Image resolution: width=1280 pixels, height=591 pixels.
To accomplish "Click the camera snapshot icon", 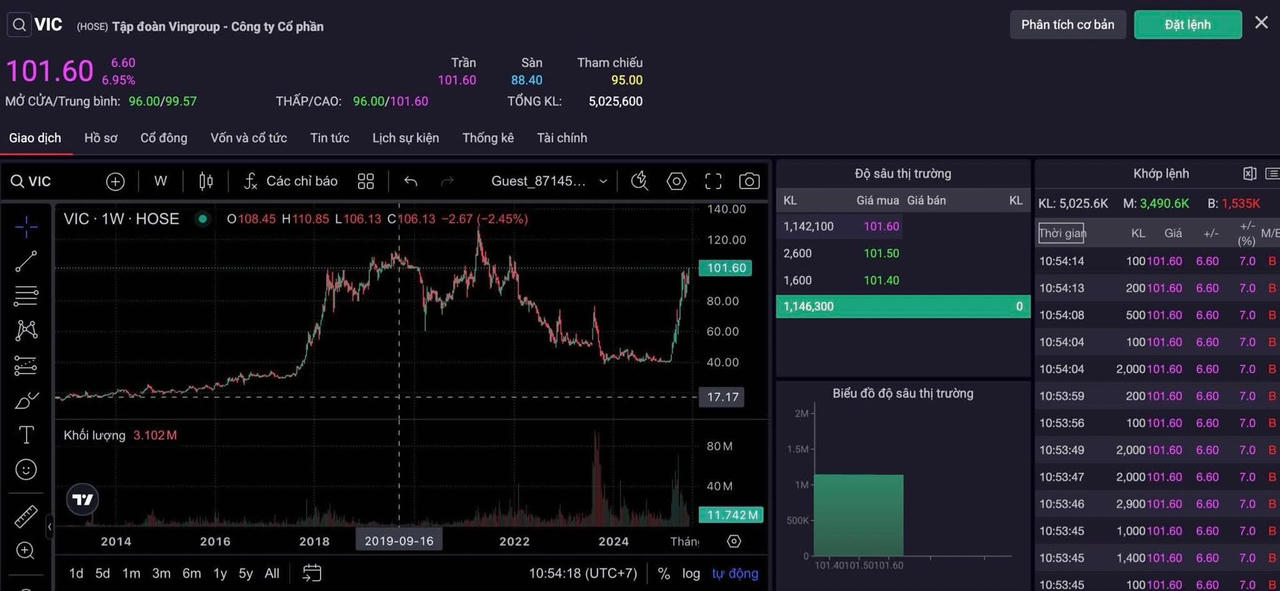I will 749,181.
